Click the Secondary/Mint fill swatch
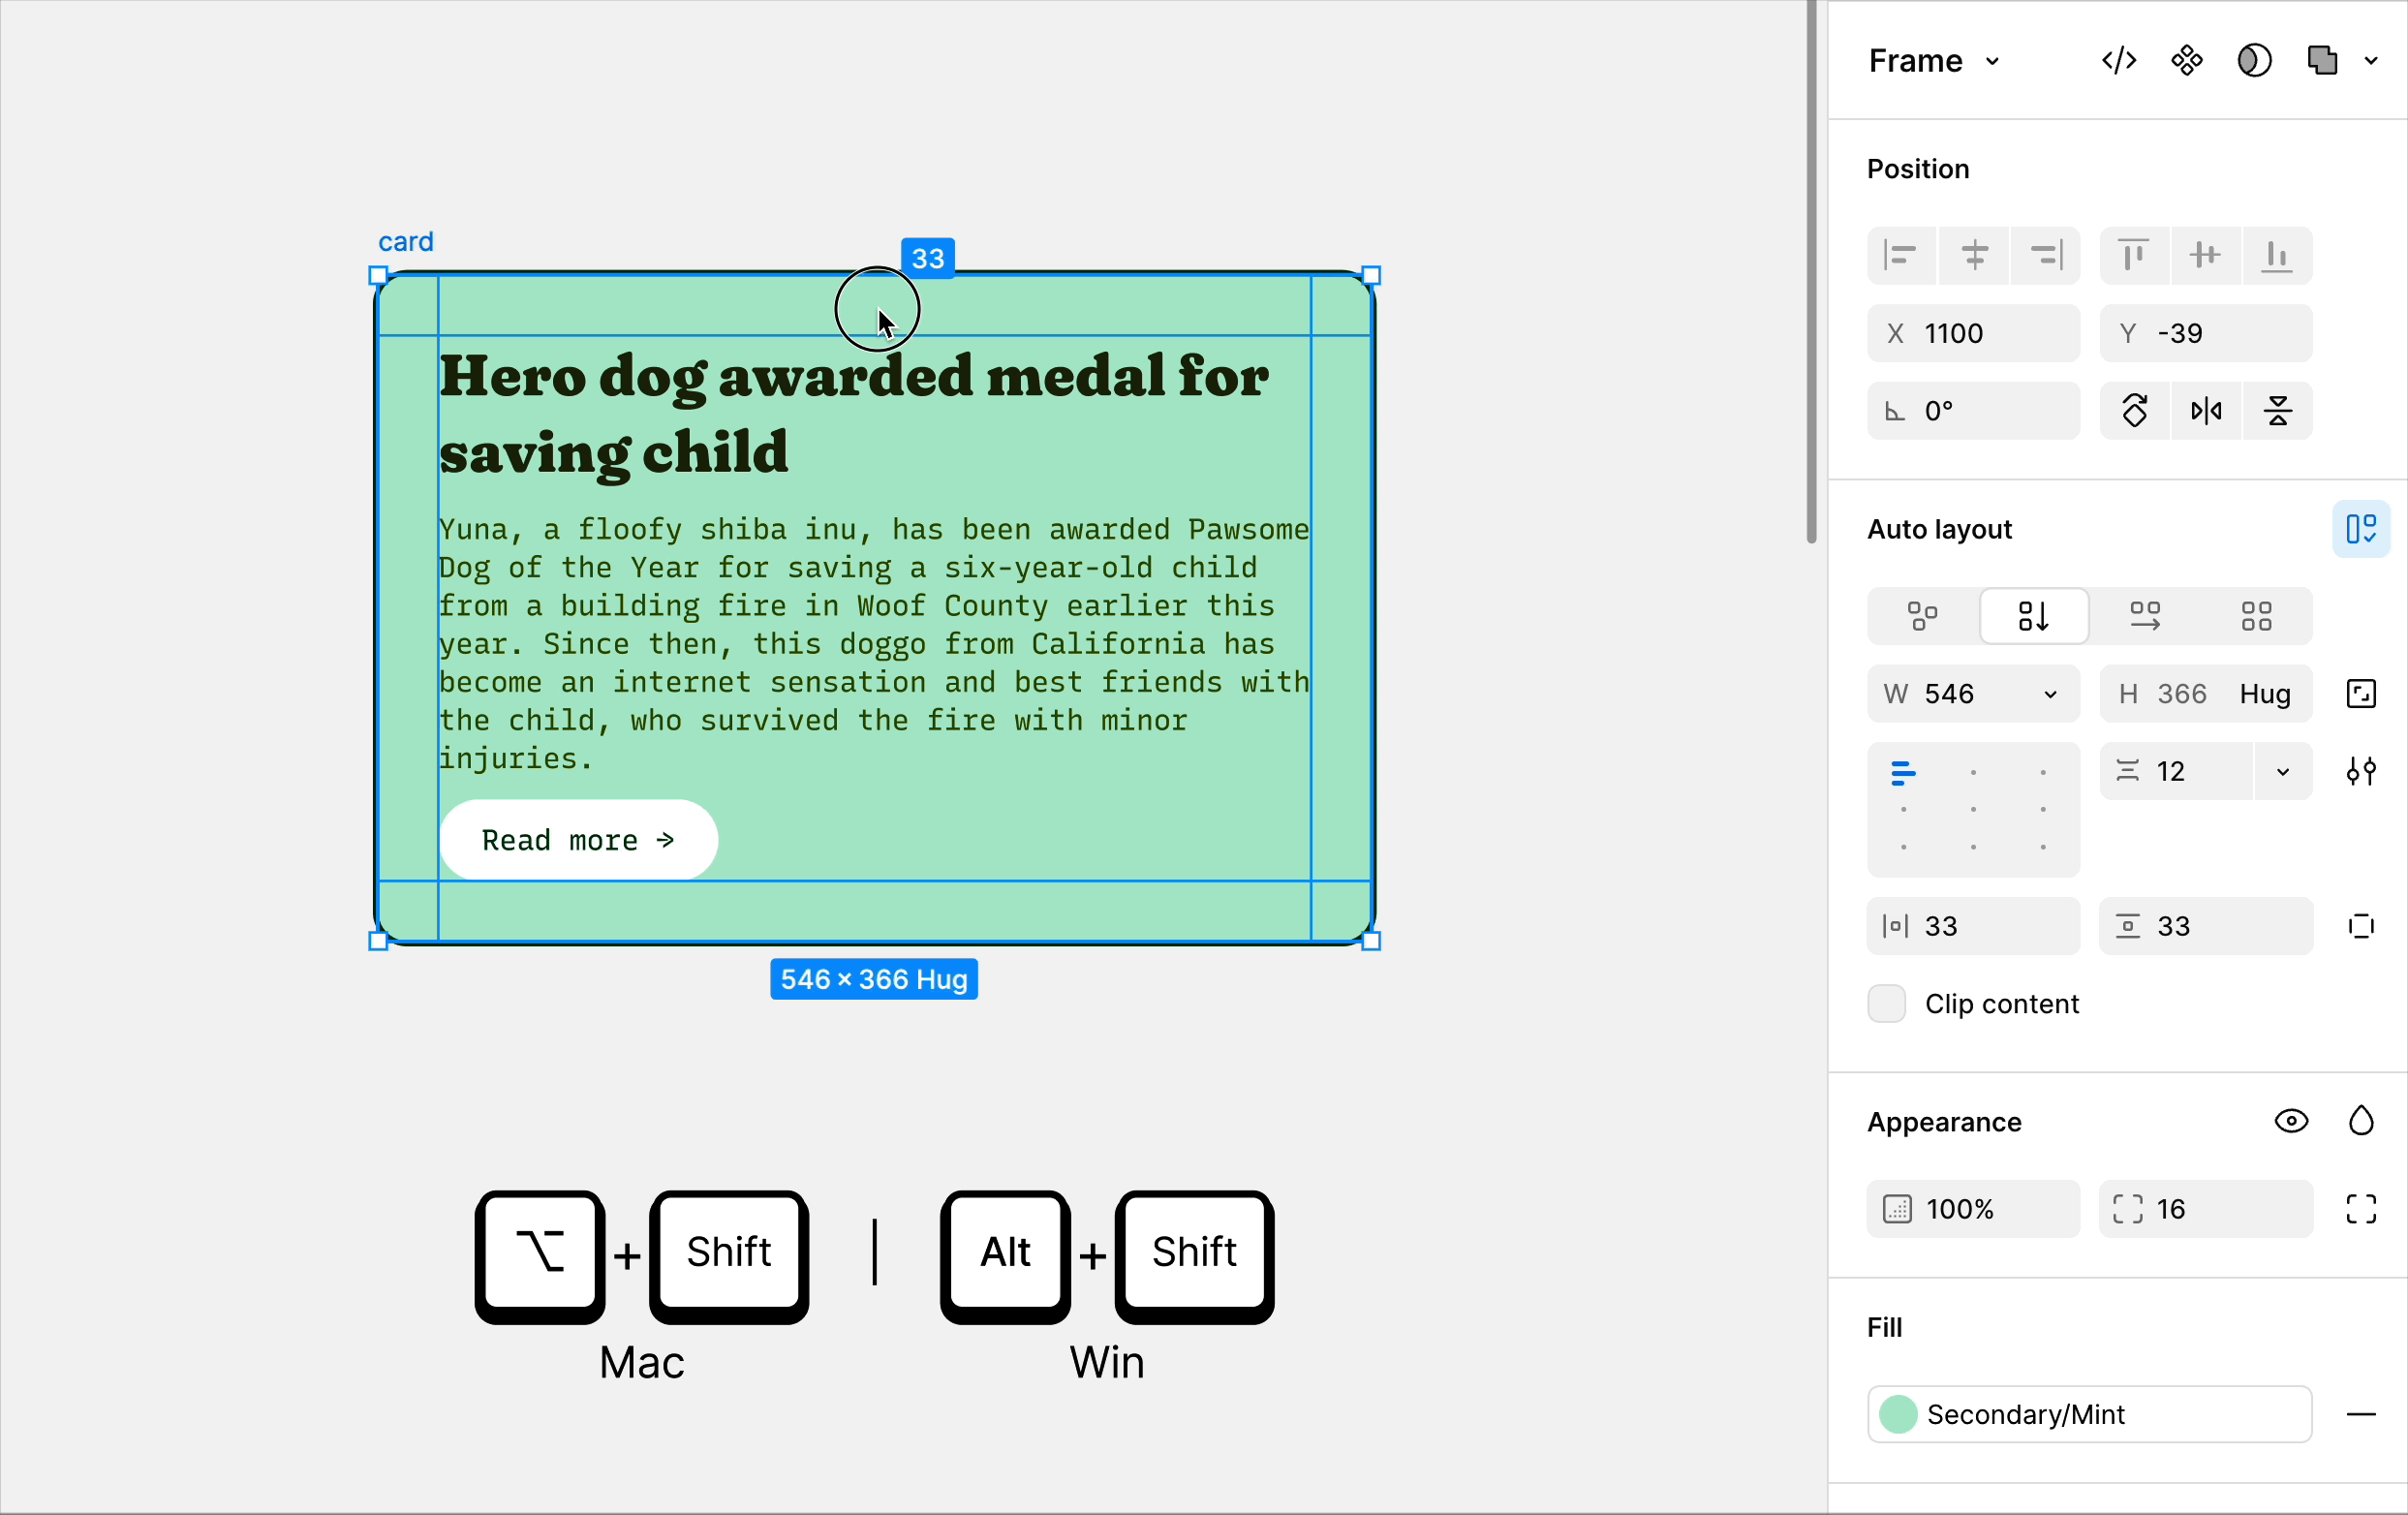This screenshot has height=1515, width=2408. coord(1898,1414)
